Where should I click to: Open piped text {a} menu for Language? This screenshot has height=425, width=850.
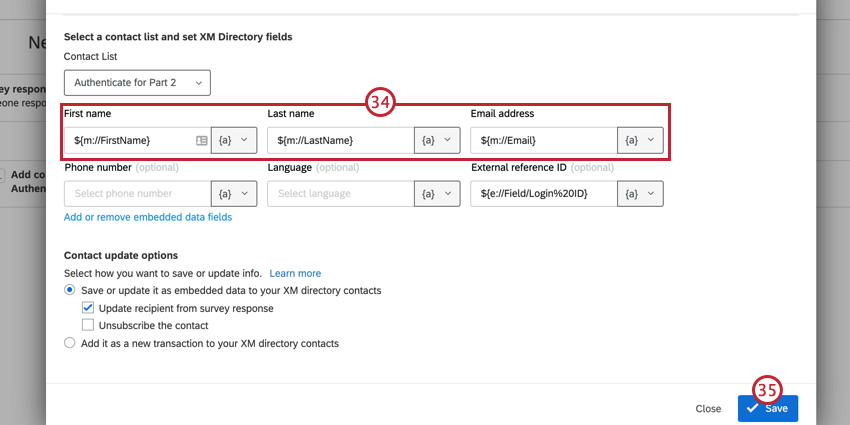[435, 194]
